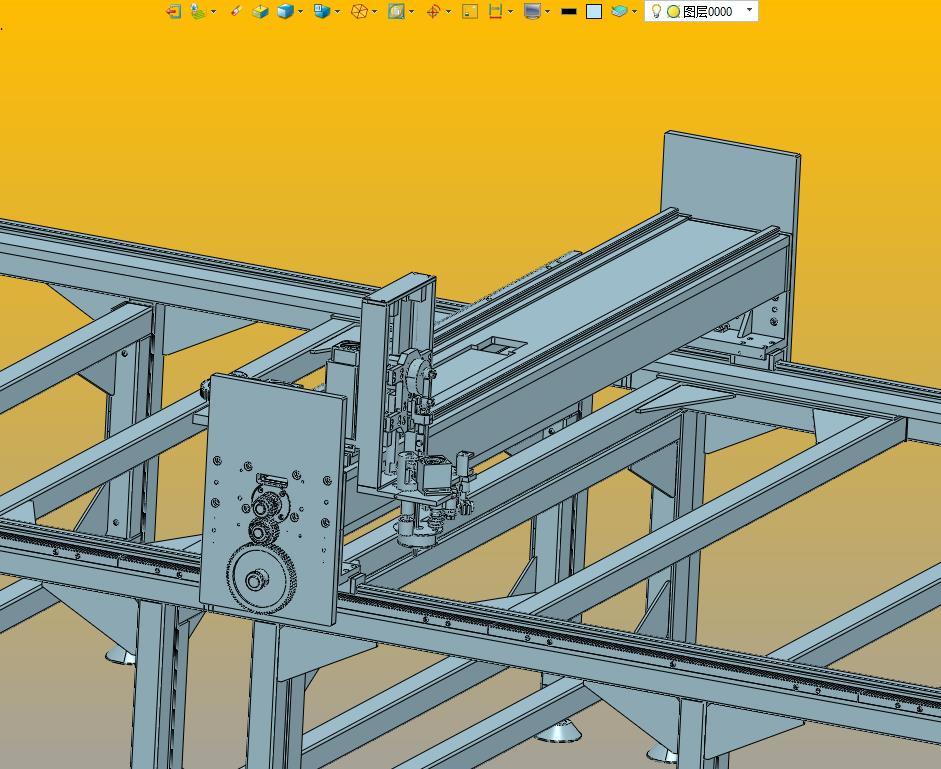Expand the dropdown next to the blue cube
The width and height of the screenshot is (941, 769).
tap(300, 11)
